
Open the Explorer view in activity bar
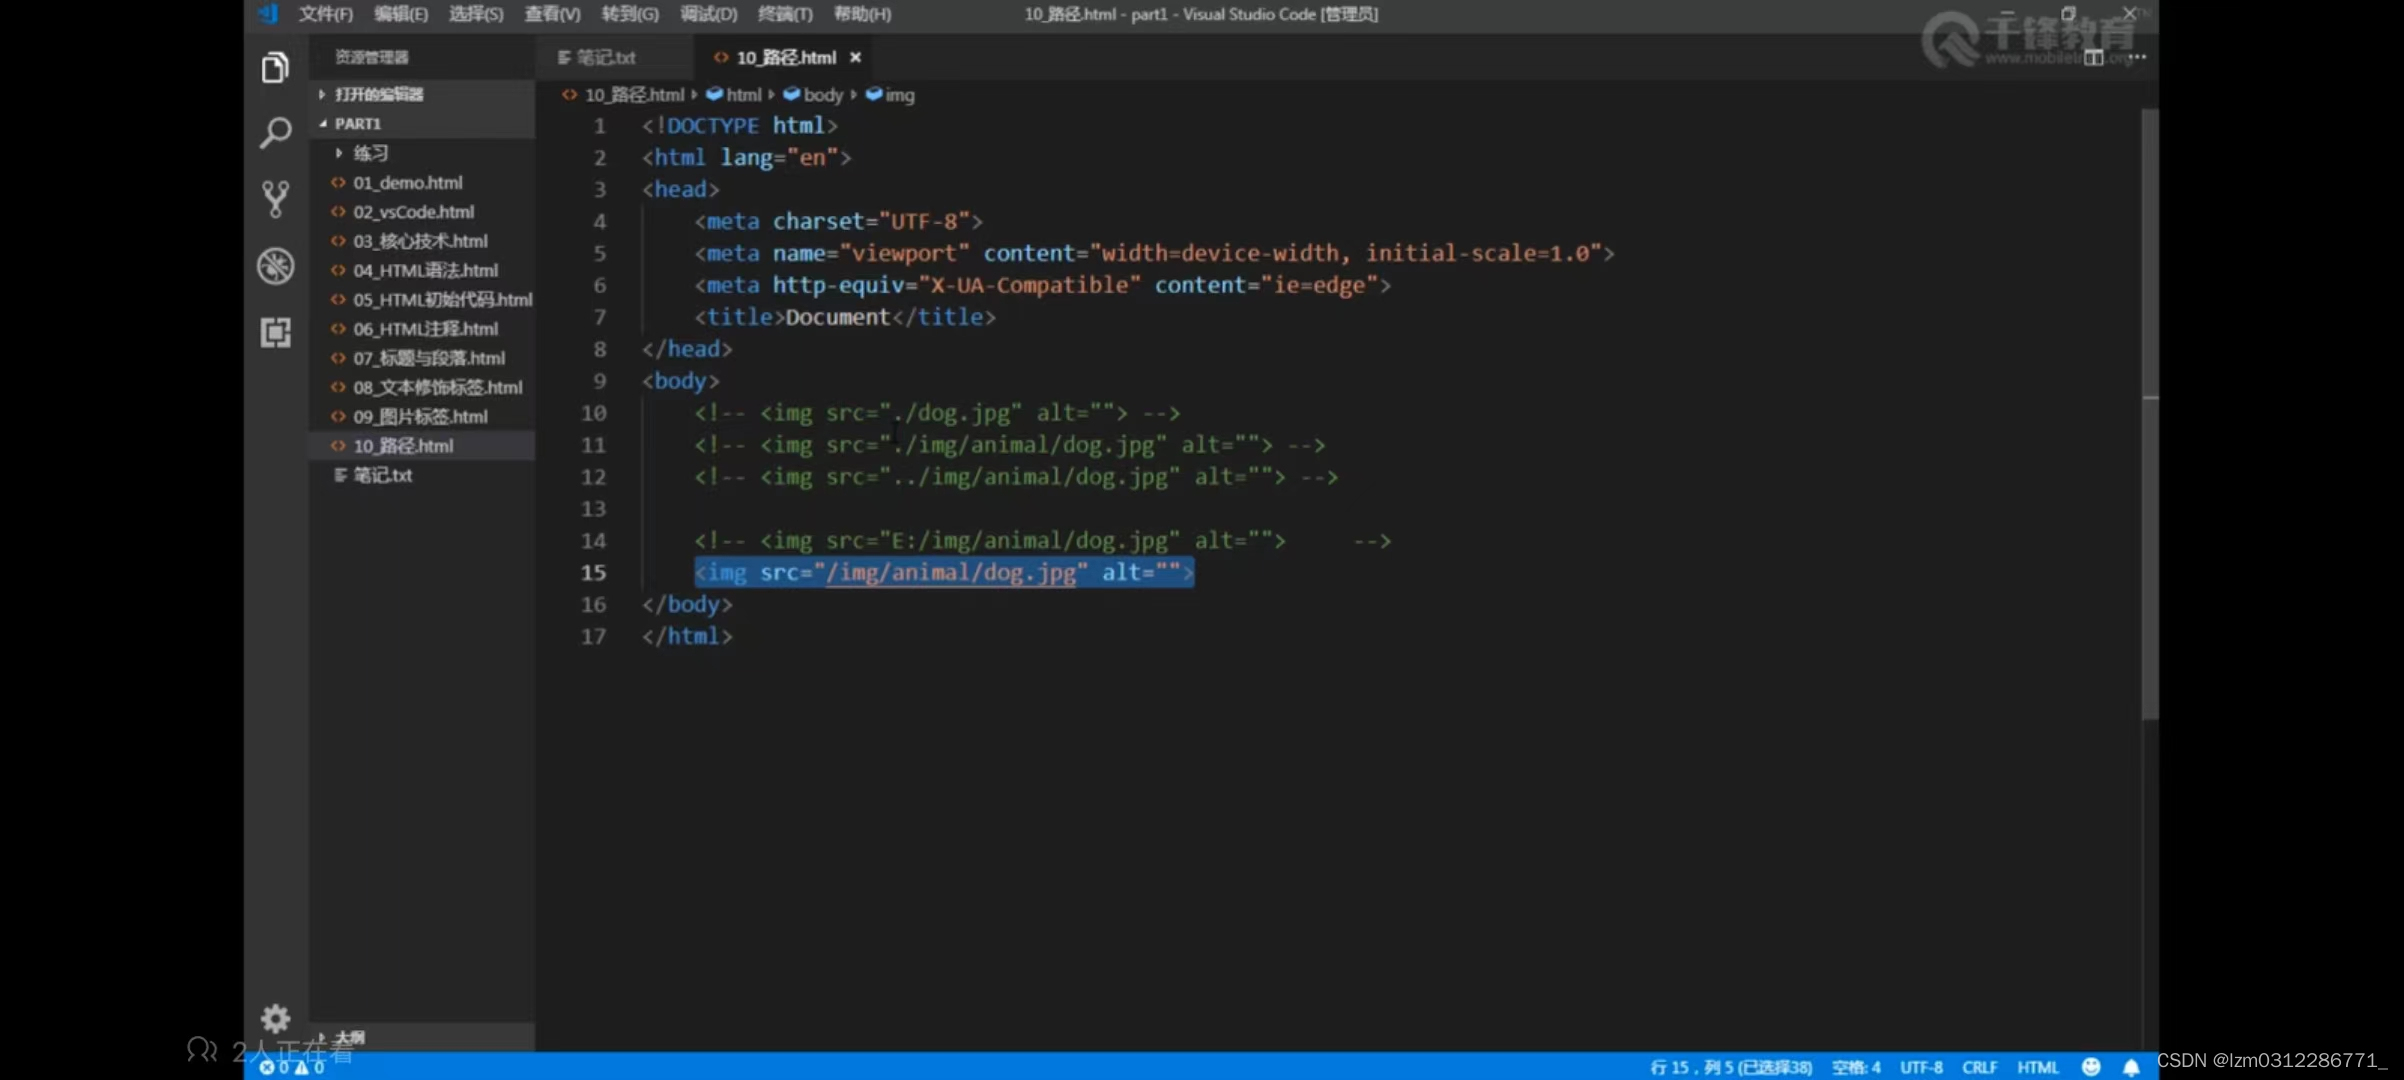pos(275,68)
